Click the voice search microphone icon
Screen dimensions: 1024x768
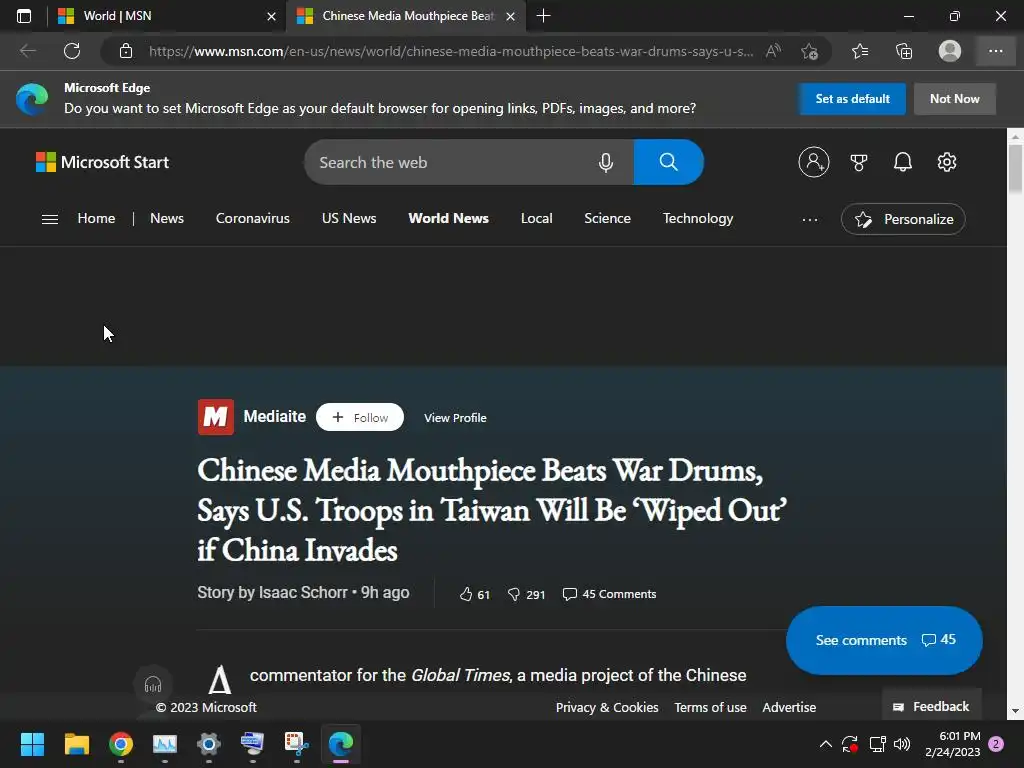click(x=605, y=163)
